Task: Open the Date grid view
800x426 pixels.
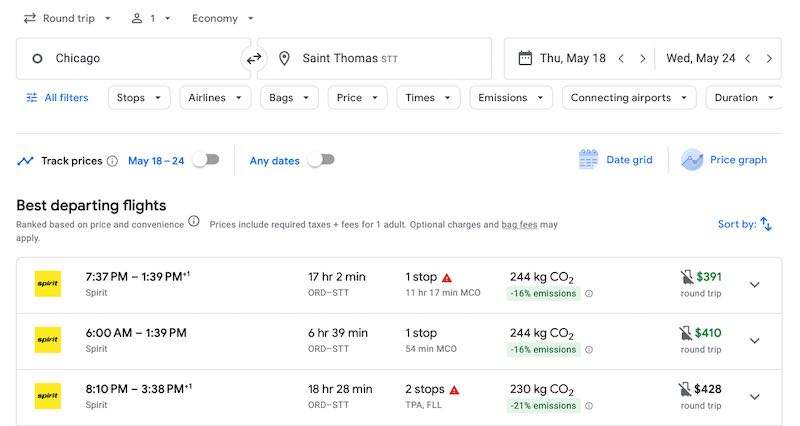Action: click(x=616, y=160)
